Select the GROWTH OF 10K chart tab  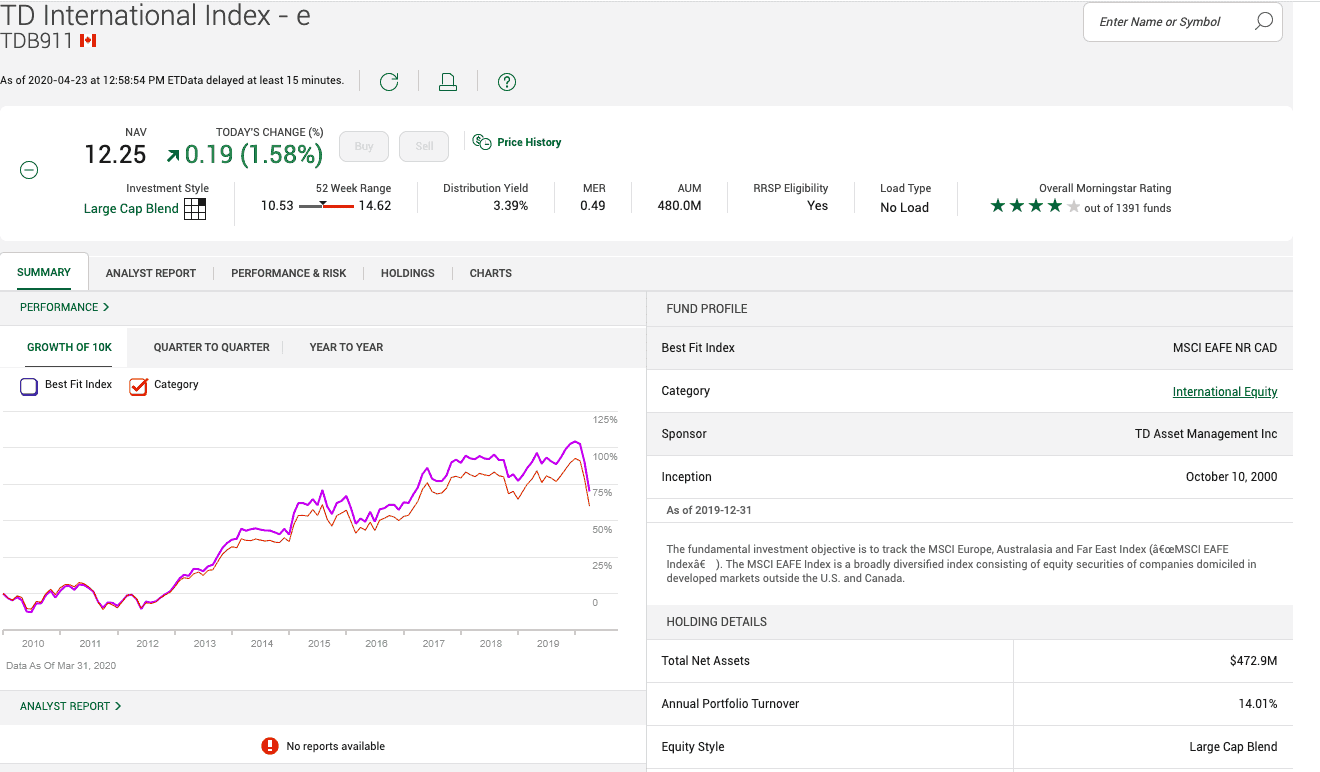69,347
